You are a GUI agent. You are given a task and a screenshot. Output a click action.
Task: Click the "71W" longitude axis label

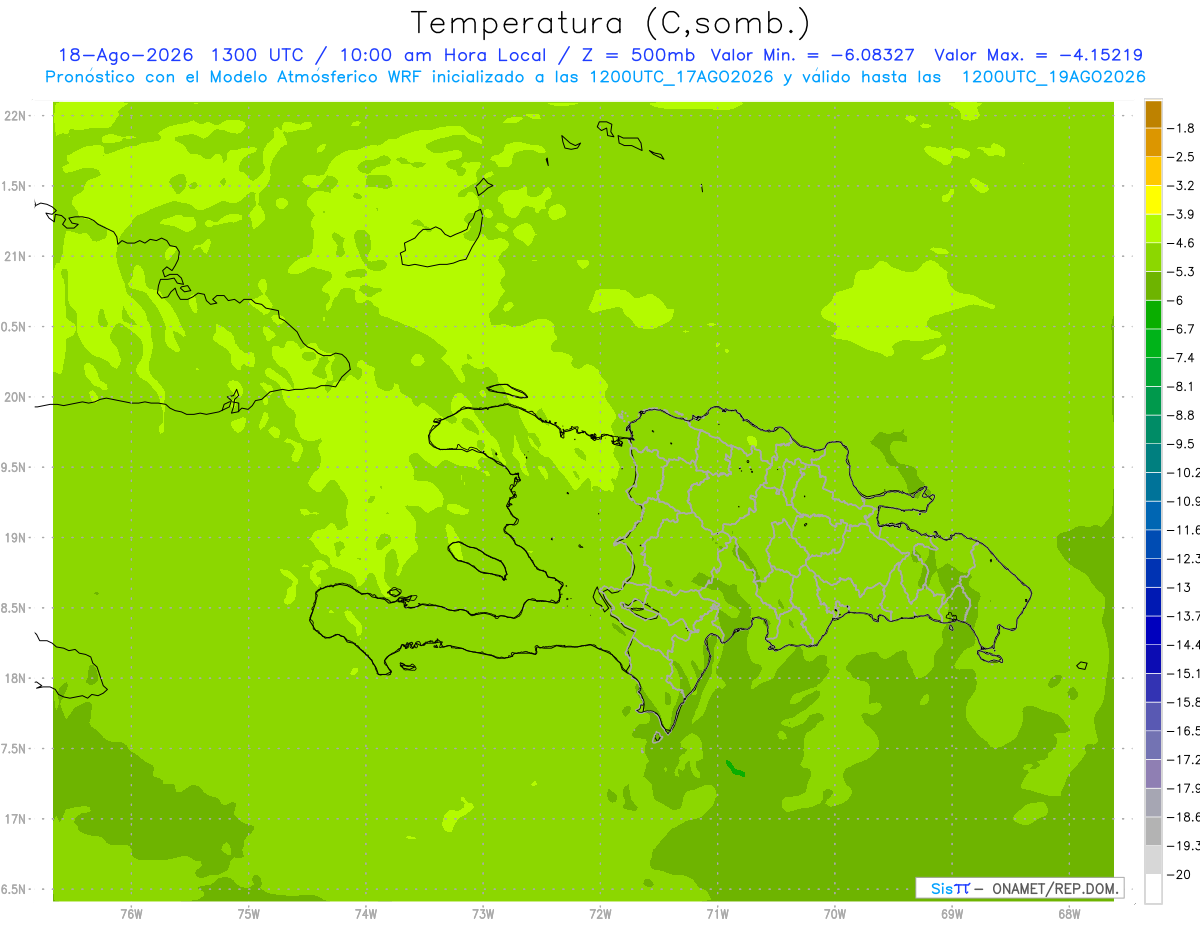[717, 914]
